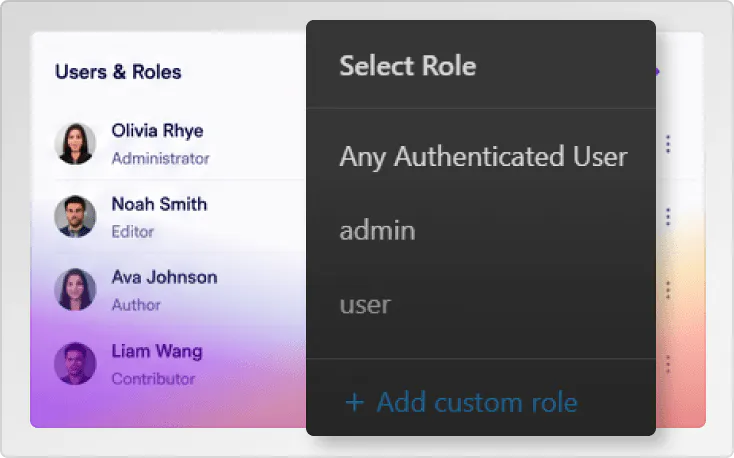This screenshot has height=458, width=734.
Task: Select Liam Wang's avatar image
Action: point(75,363)
